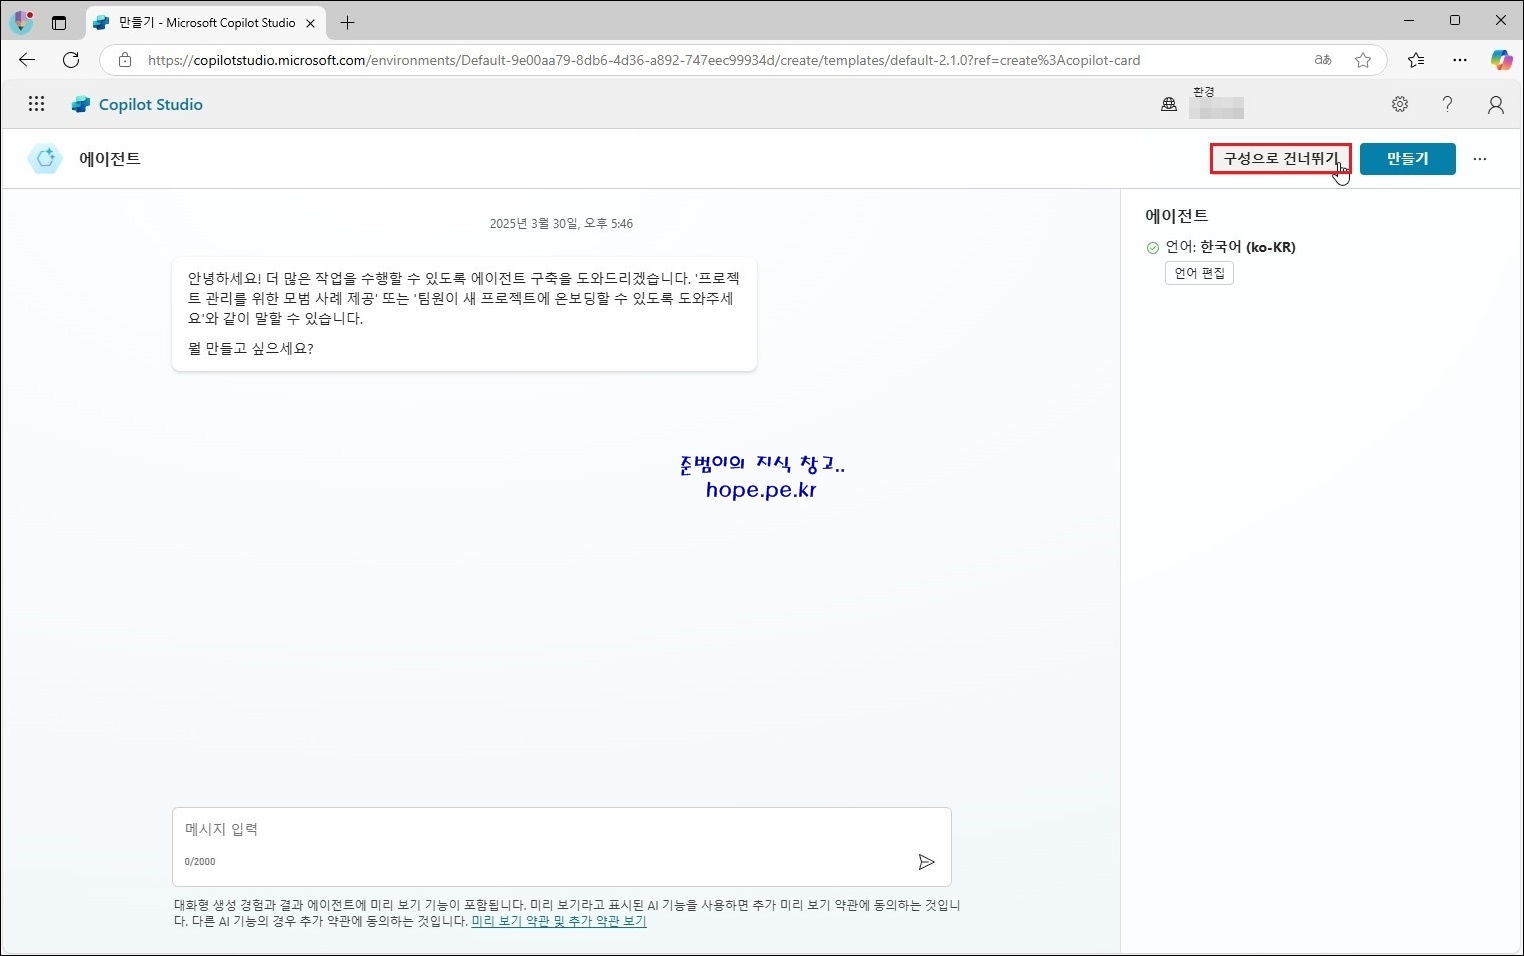Open a new browser tab

[x=347, y=23]
